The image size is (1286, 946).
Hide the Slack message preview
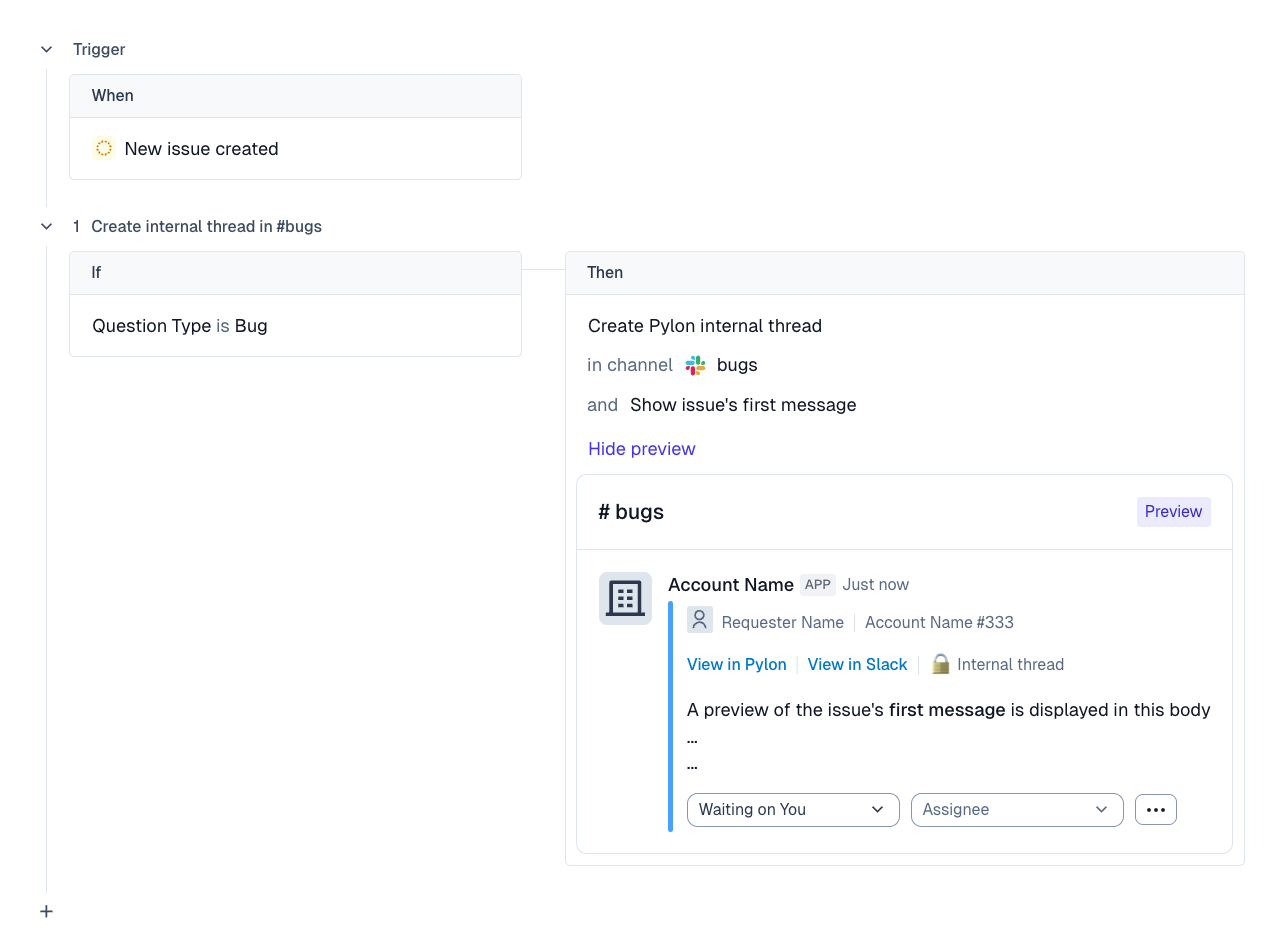(x=641, y=449)
